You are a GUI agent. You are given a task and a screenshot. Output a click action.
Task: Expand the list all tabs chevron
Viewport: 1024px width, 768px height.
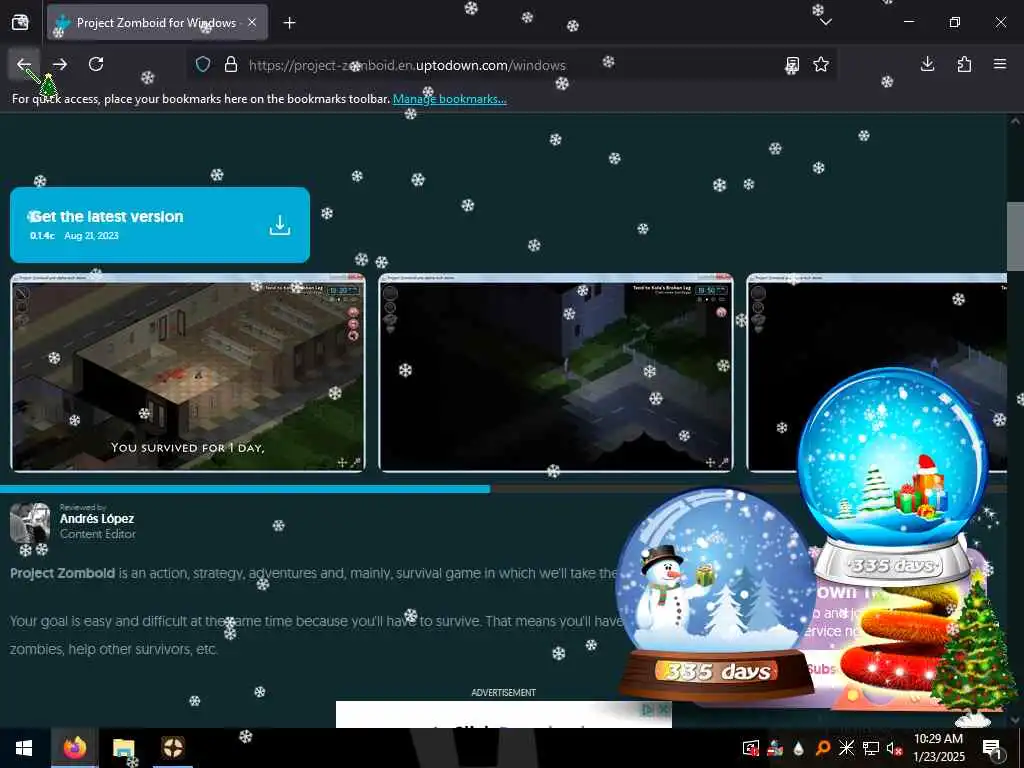825,22
